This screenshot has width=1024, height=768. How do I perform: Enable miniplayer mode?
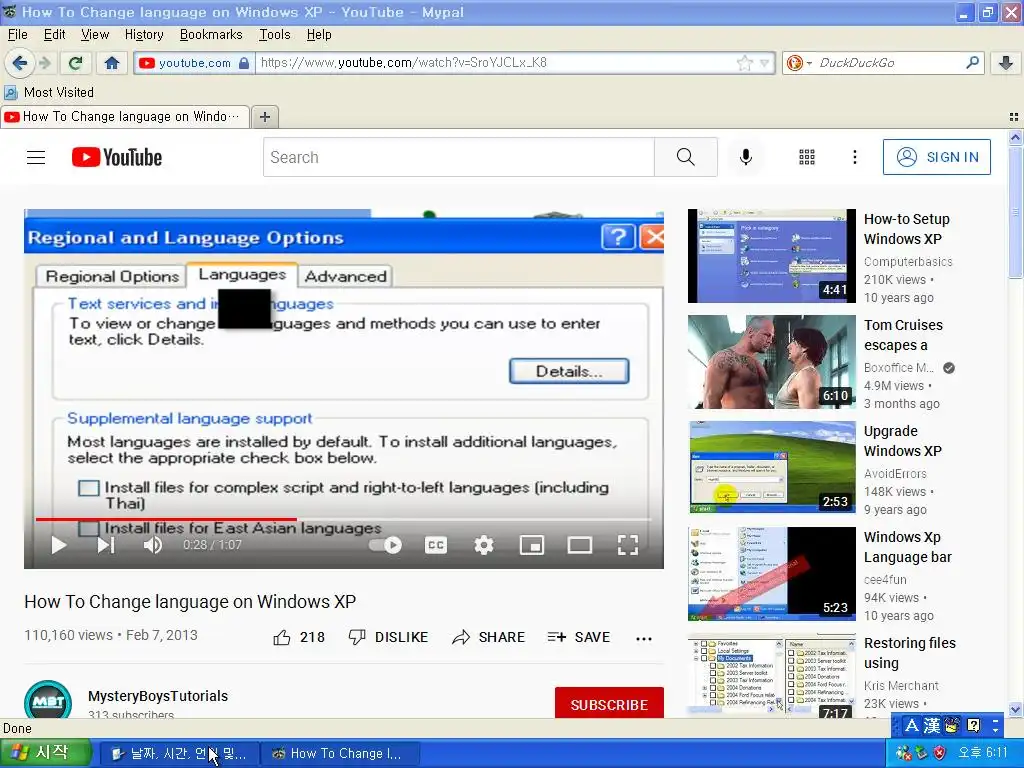[532, 545]
